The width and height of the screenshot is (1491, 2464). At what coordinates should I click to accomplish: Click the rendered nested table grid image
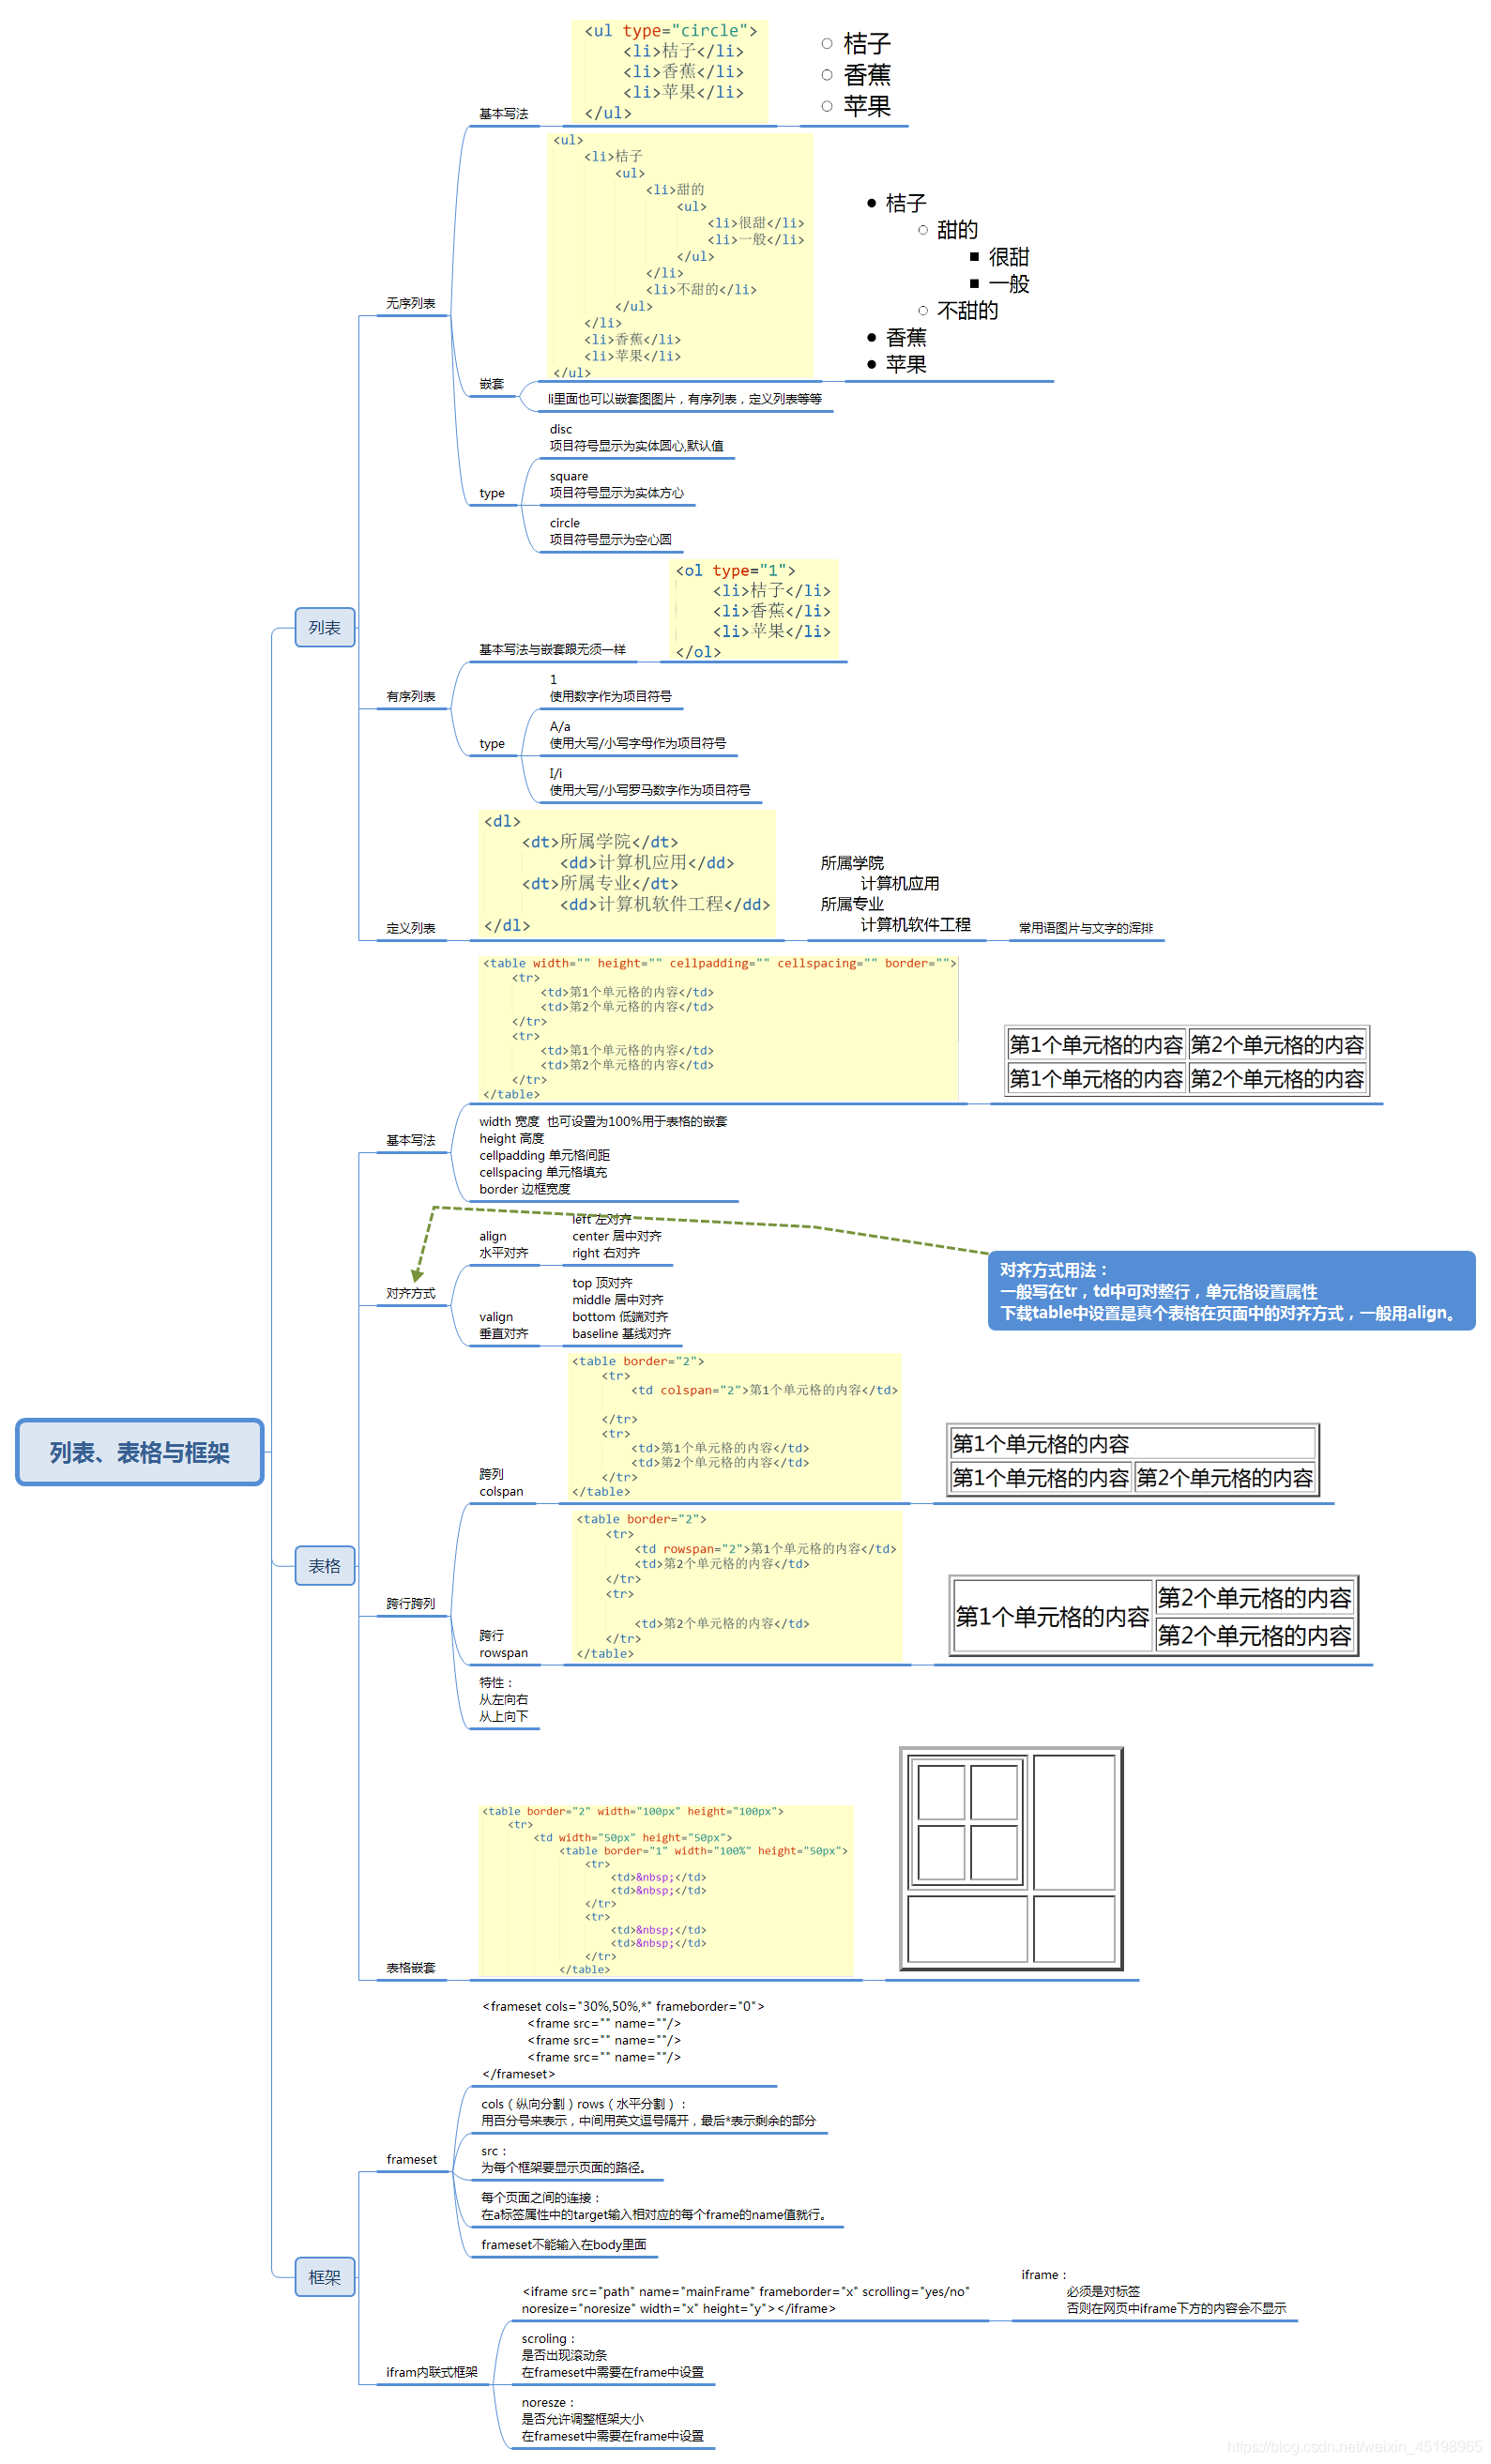click(x=1011, y=1859)
